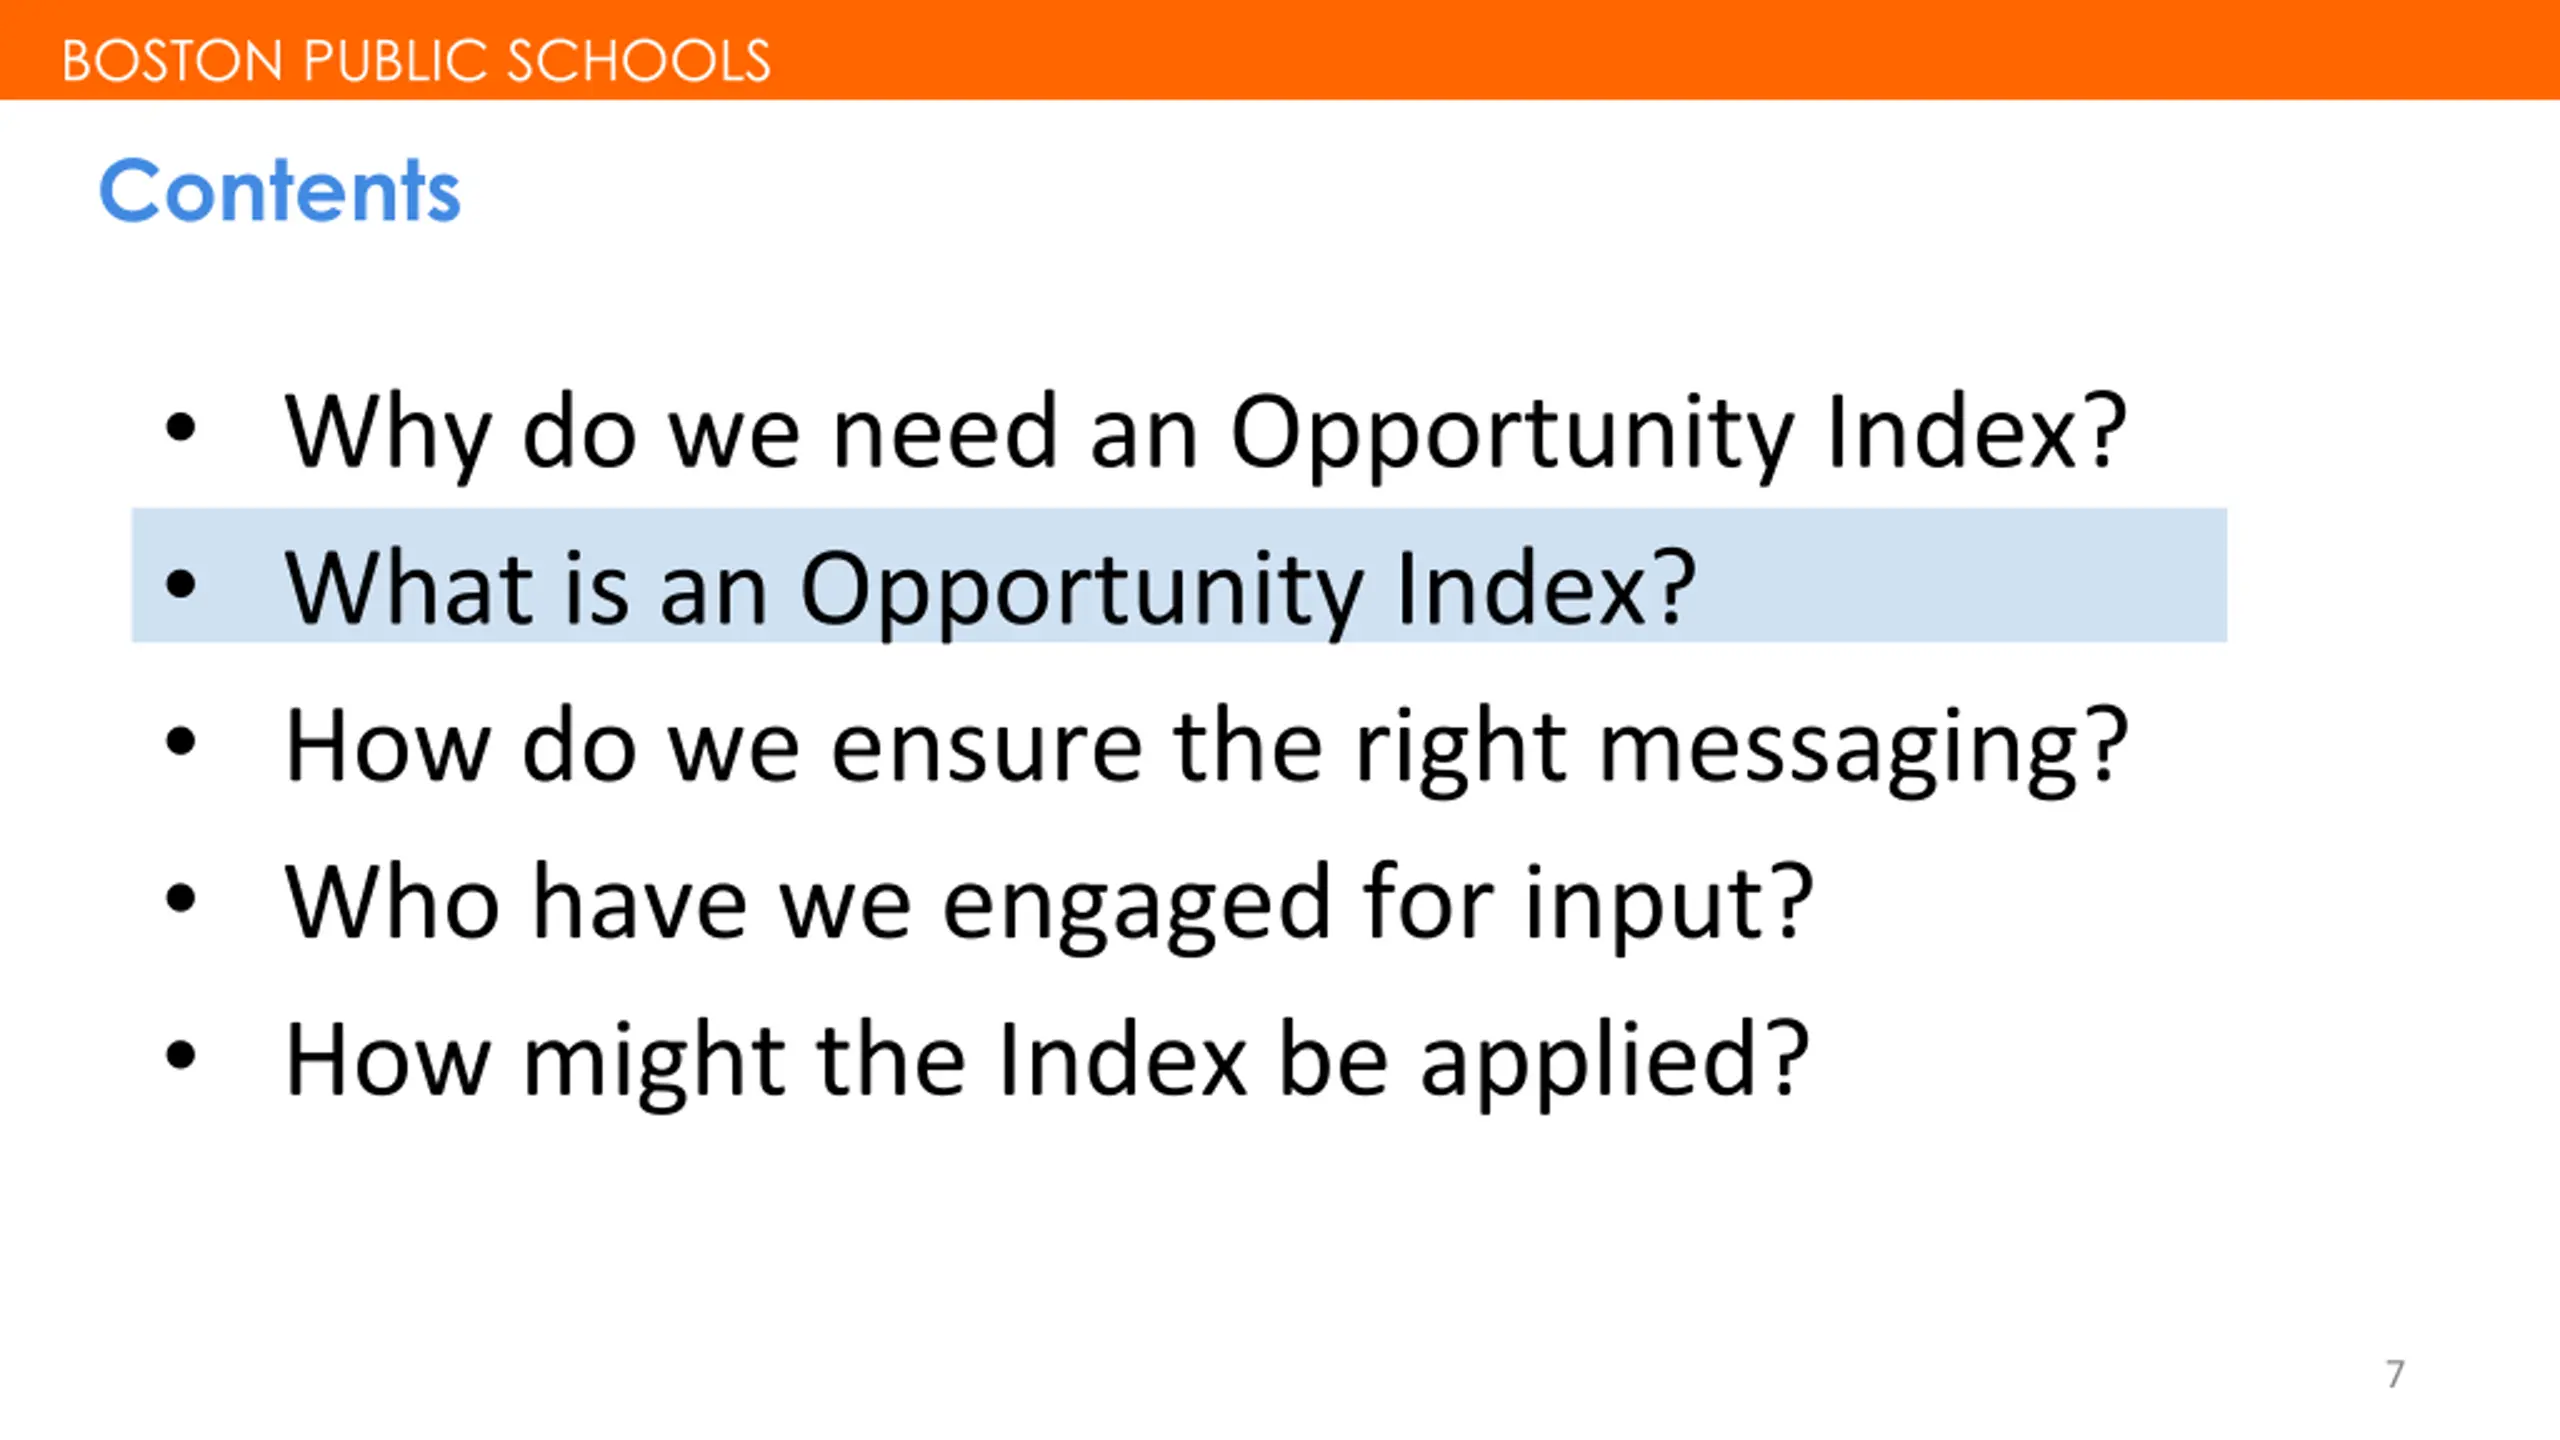The width and height of the screenshot is (2560, 1440).
Task: Click bullet dot before "Who have we engaged"
Action: pyautogui.click(x=181, y=899)
